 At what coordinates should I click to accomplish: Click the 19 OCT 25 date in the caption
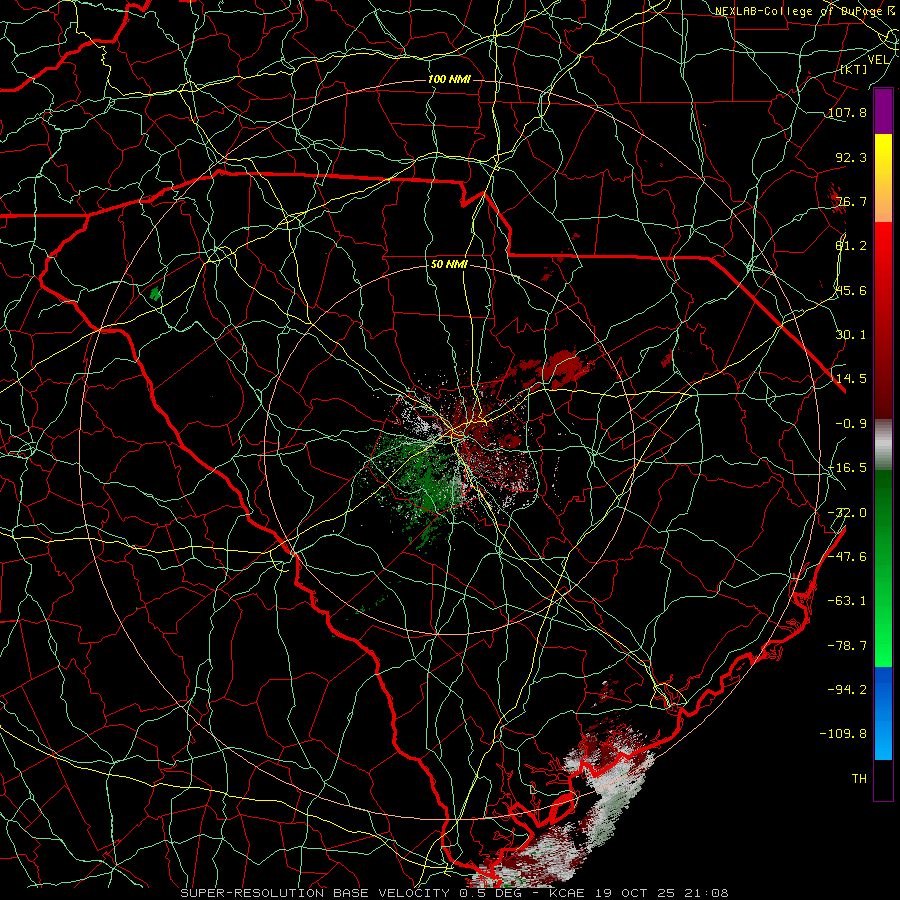click(x=633, y=893)
